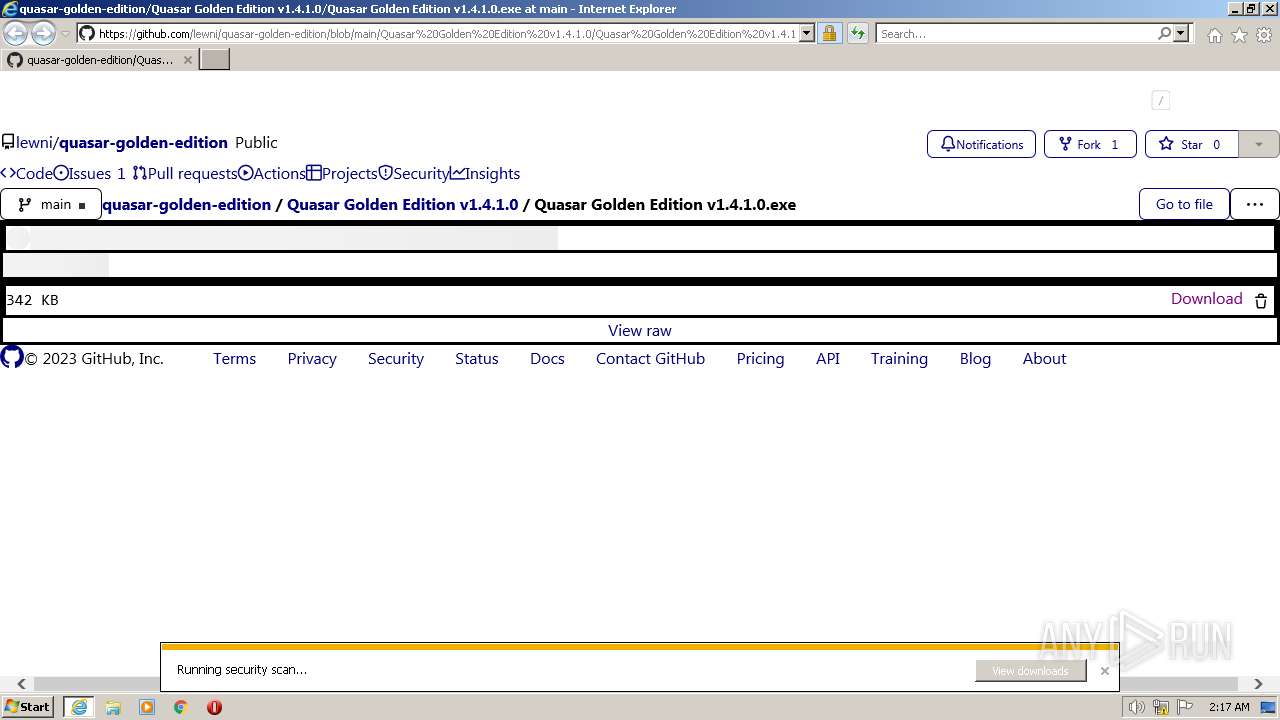Click the volume speaker tray icon
1280x720 pixels.
pos(1137,707)
